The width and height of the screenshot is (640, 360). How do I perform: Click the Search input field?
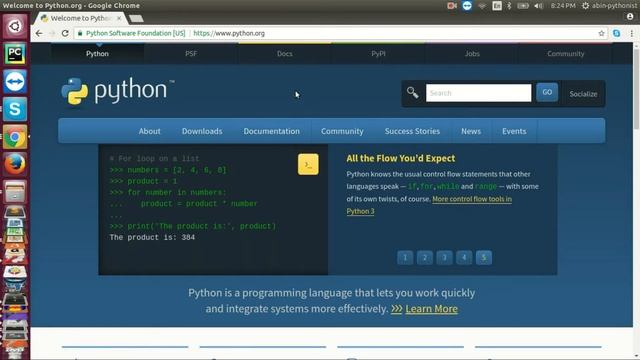click(x=478, y=93)
